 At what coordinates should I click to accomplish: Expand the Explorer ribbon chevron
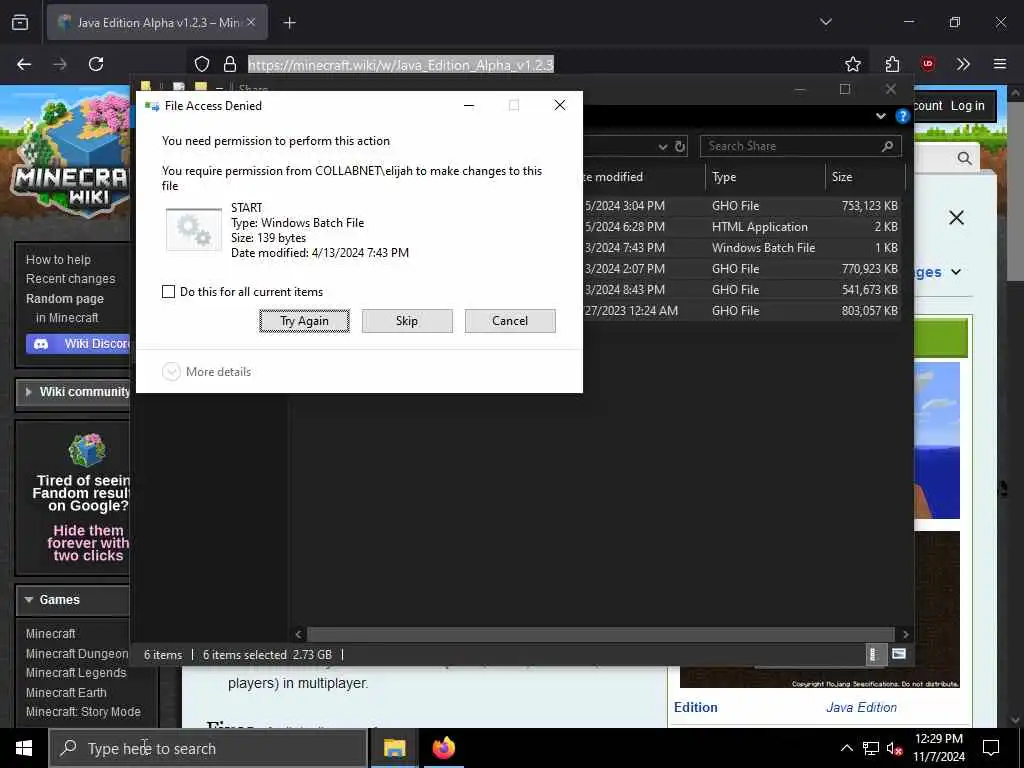pos(880,116)
